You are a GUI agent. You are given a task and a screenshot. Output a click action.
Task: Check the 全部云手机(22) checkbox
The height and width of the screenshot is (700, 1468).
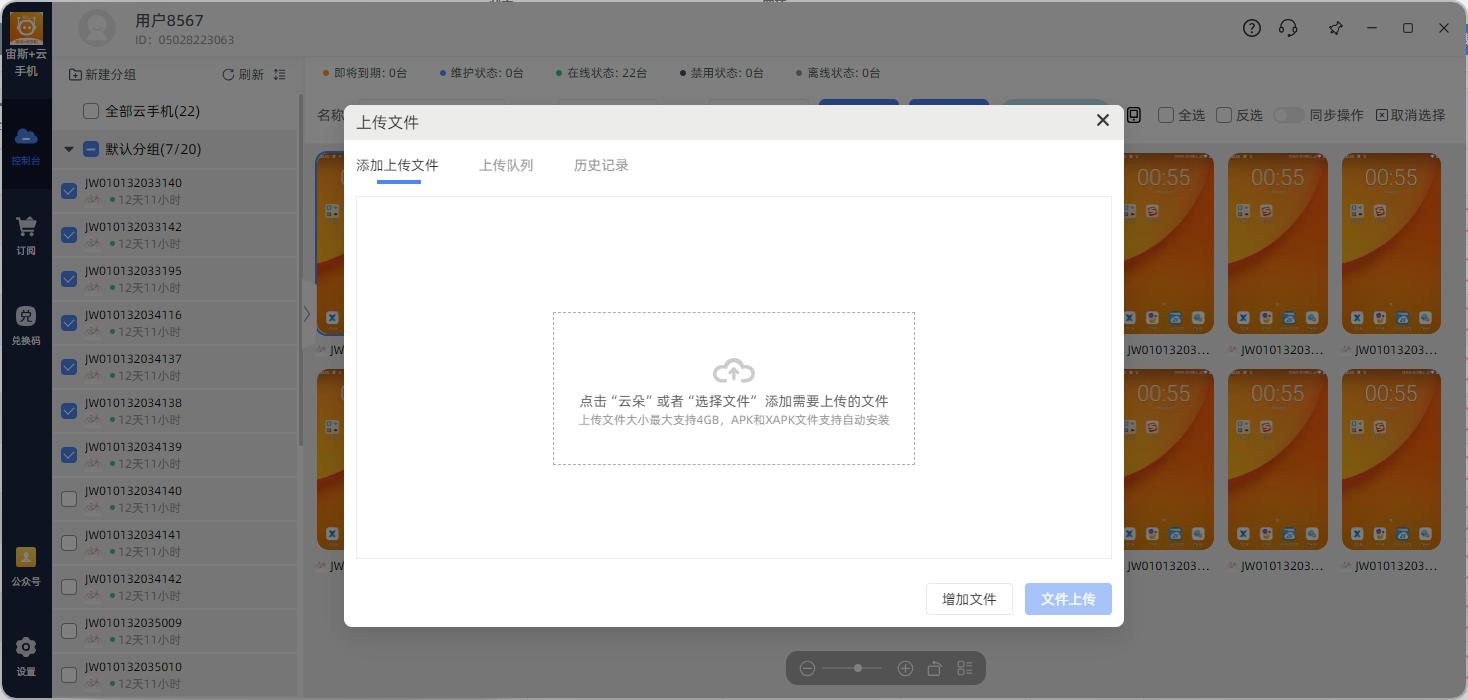click(x=91, y=111)
